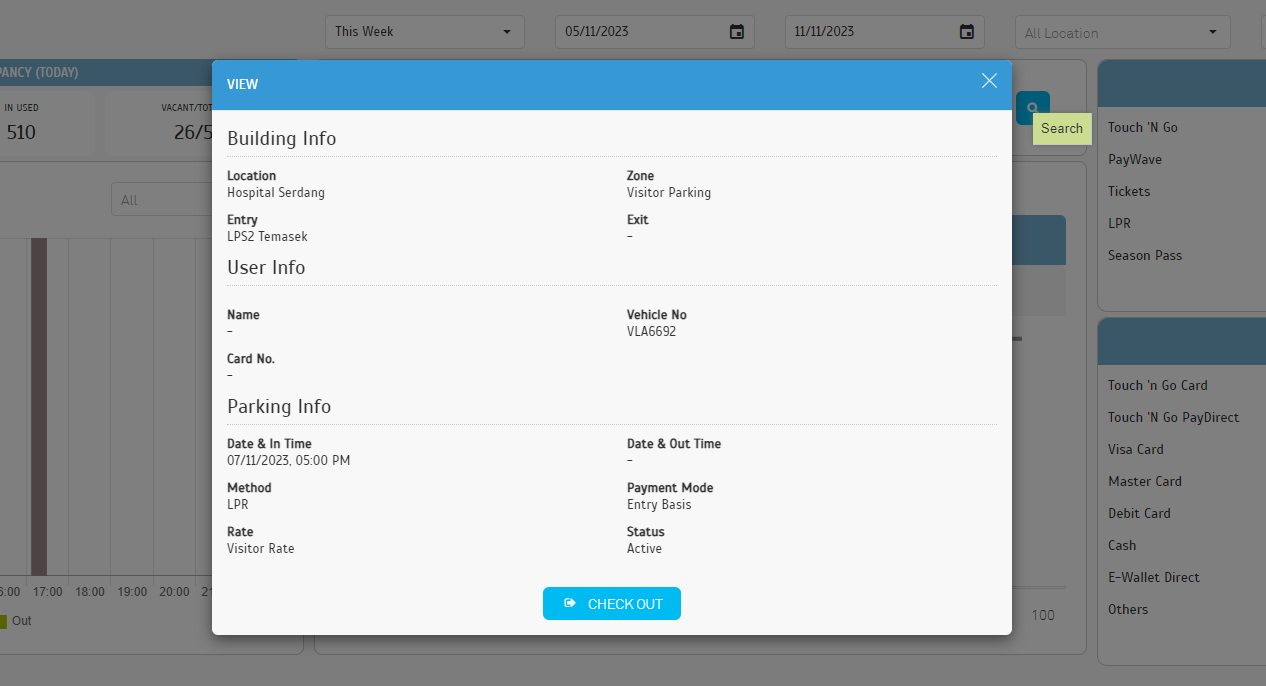Expand the This Week period dropdown

pyautogui.click(x=425, y=32)
